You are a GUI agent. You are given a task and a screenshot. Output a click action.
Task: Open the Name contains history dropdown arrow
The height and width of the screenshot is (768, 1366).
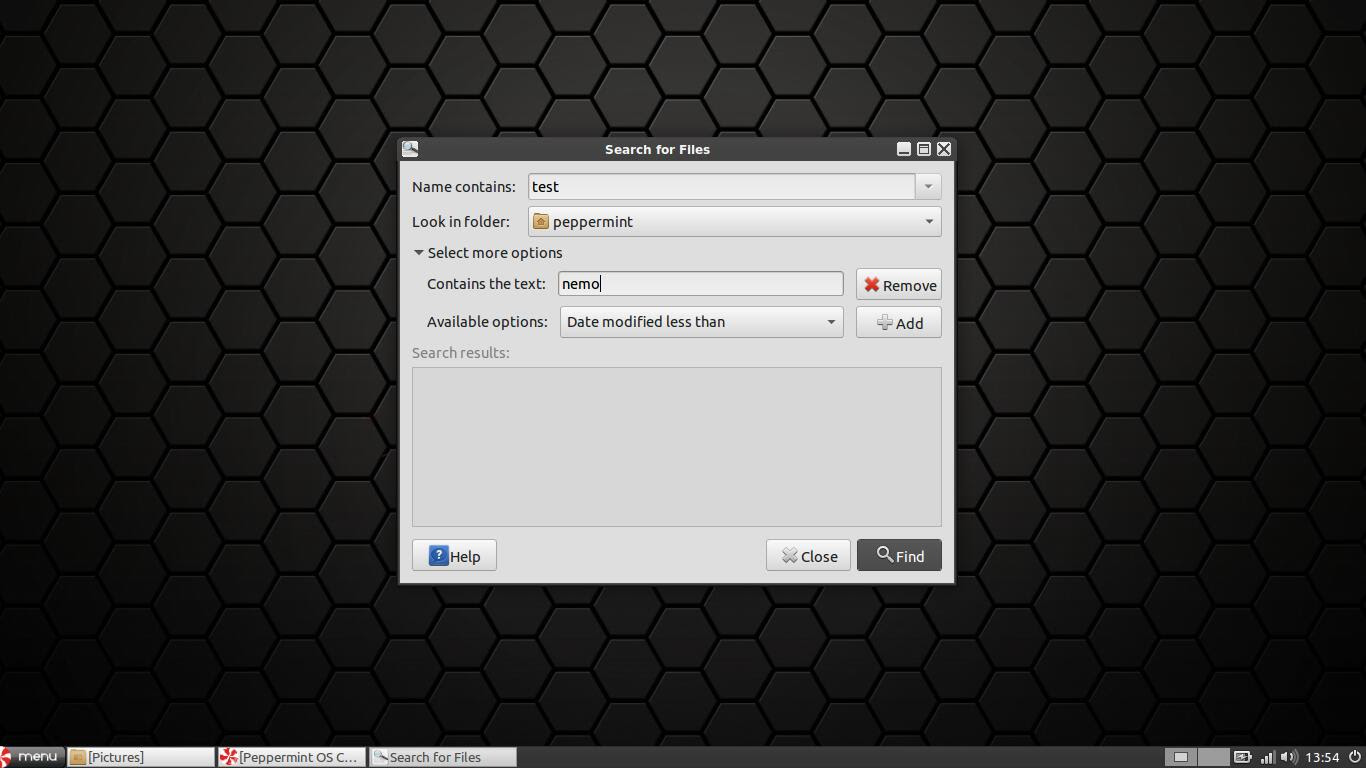(x=928, y=187)
